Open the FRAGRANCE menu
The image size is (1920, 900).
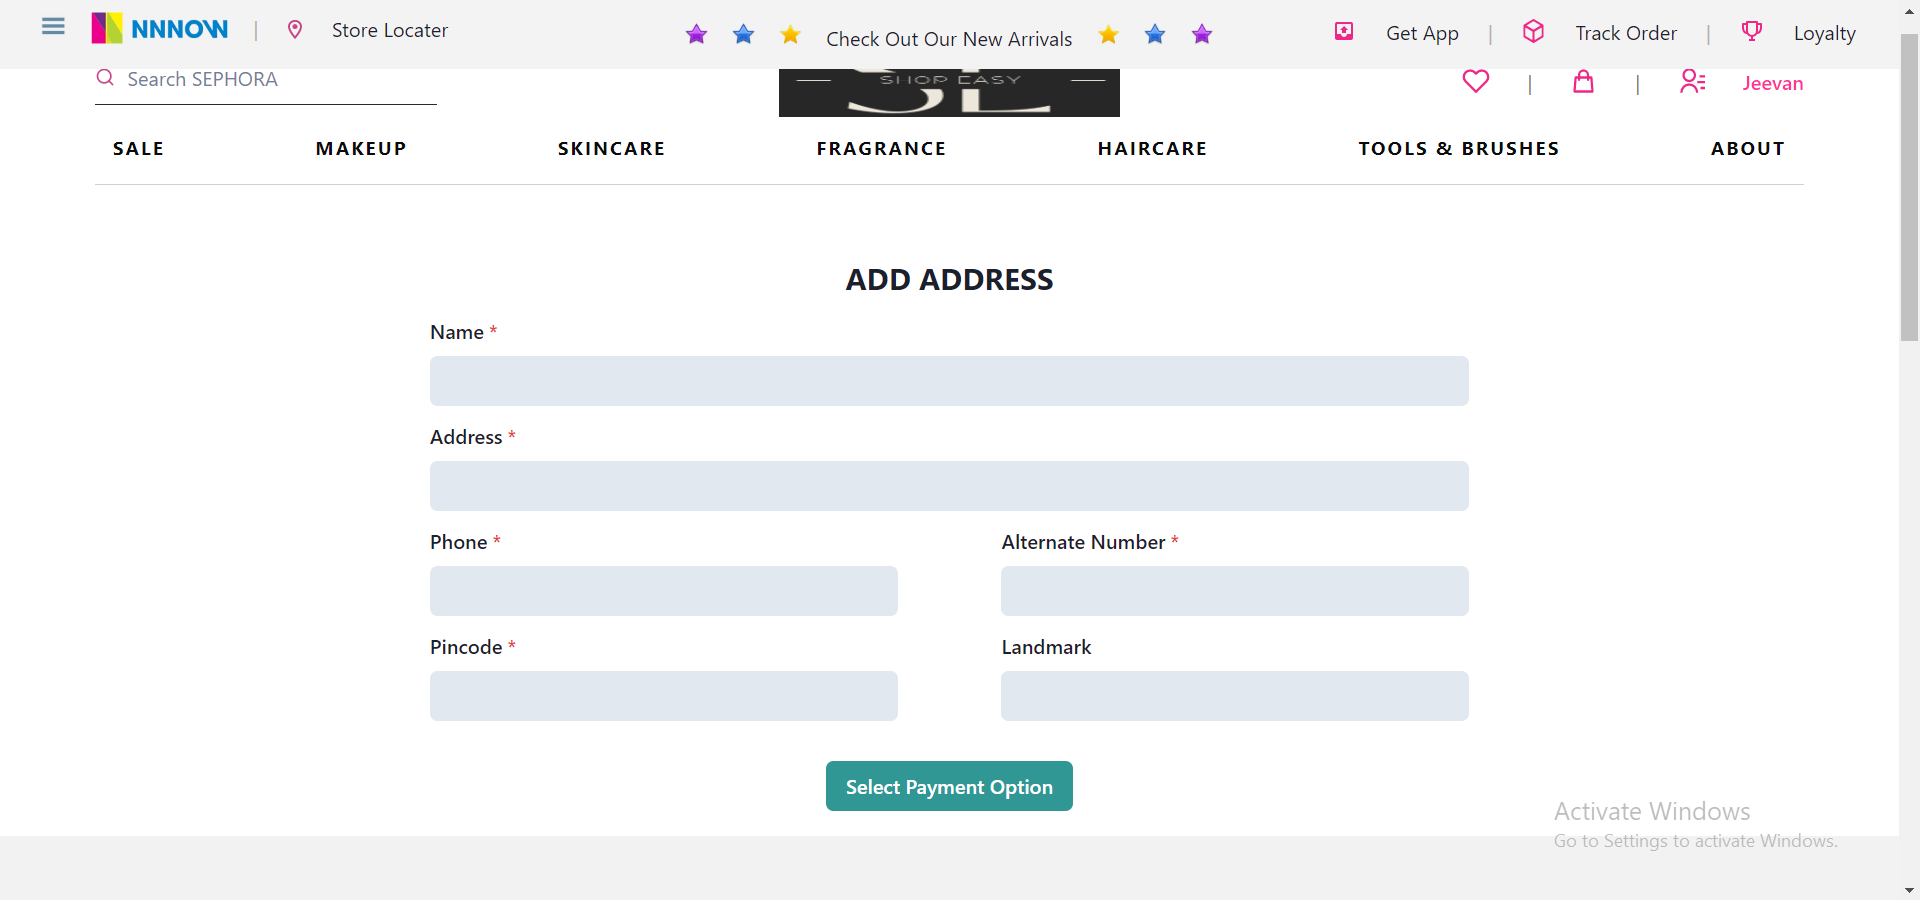pyautogui.click(x=881, y=148)
